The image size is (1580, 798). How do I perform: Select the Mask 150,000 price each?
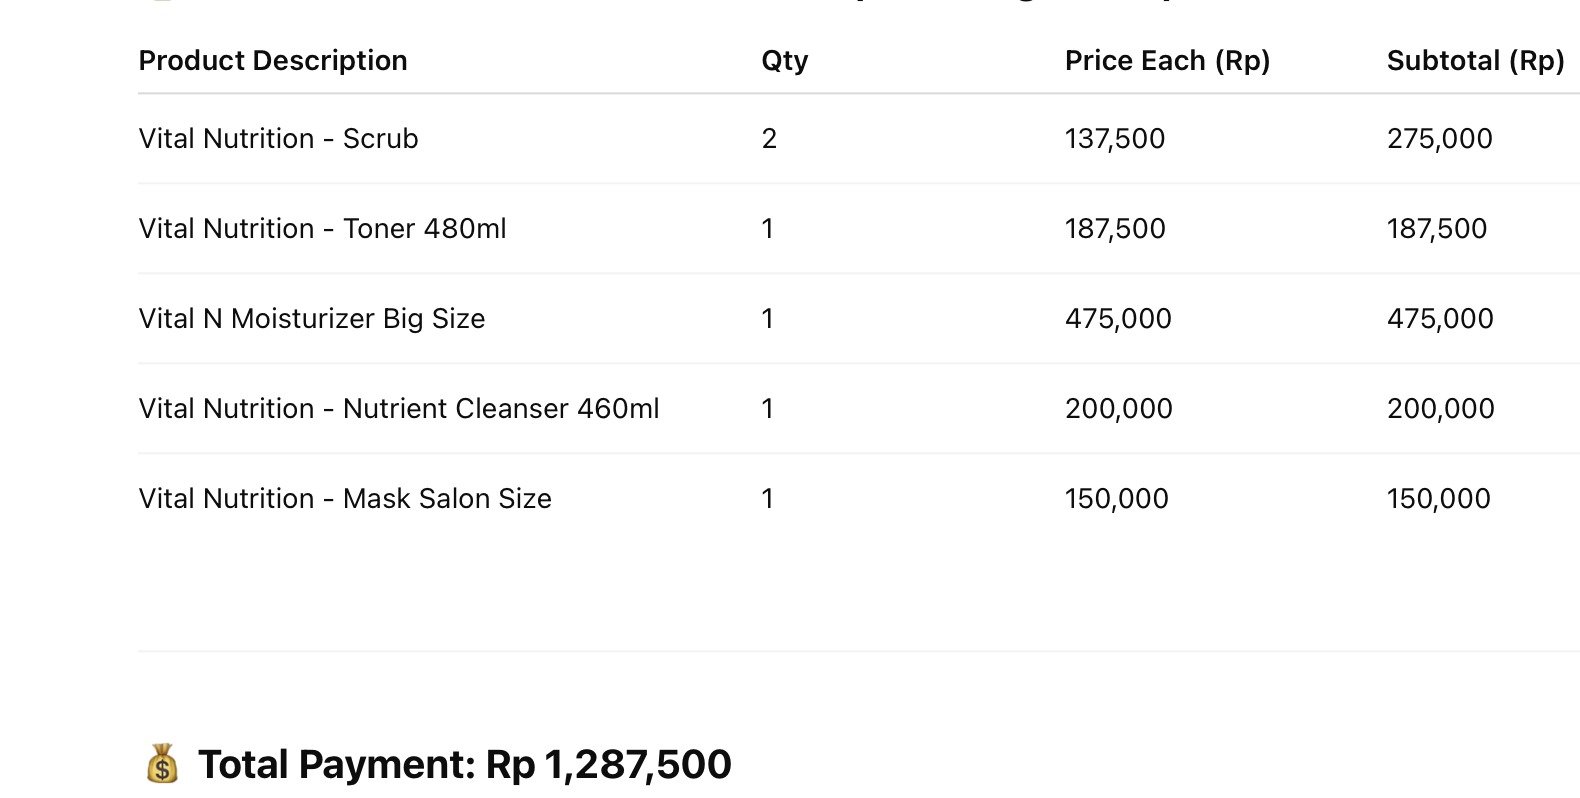1116,499
